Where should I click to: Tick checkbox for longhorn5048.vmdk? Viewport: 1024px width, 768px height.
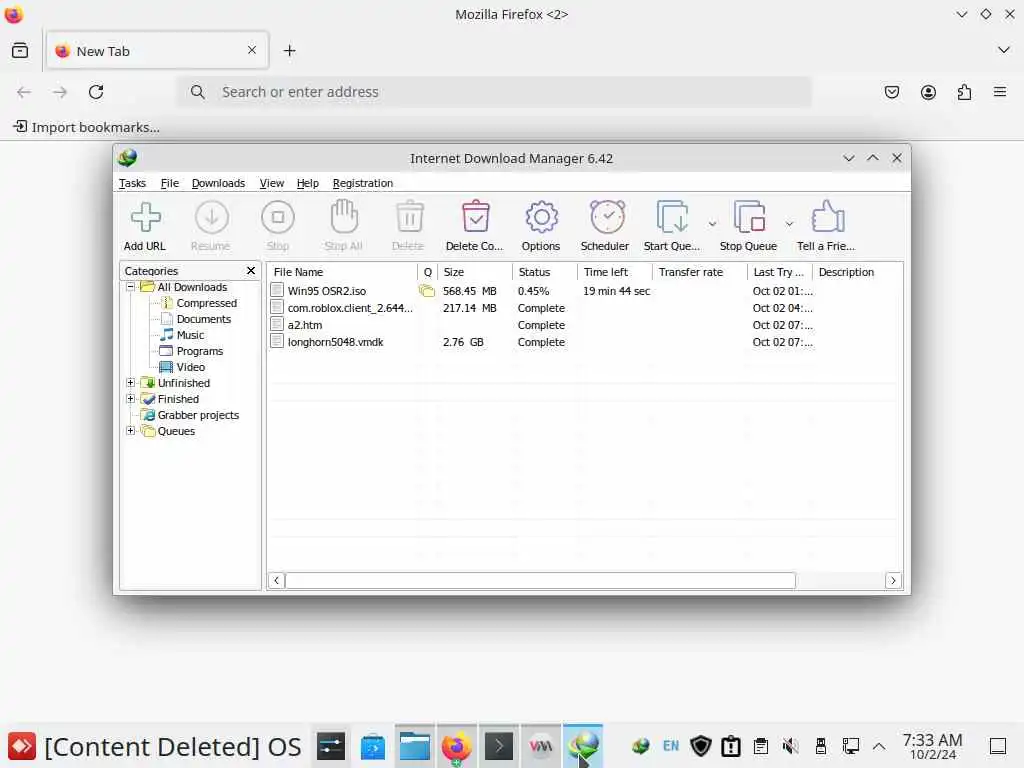click(x=277, y=341)
